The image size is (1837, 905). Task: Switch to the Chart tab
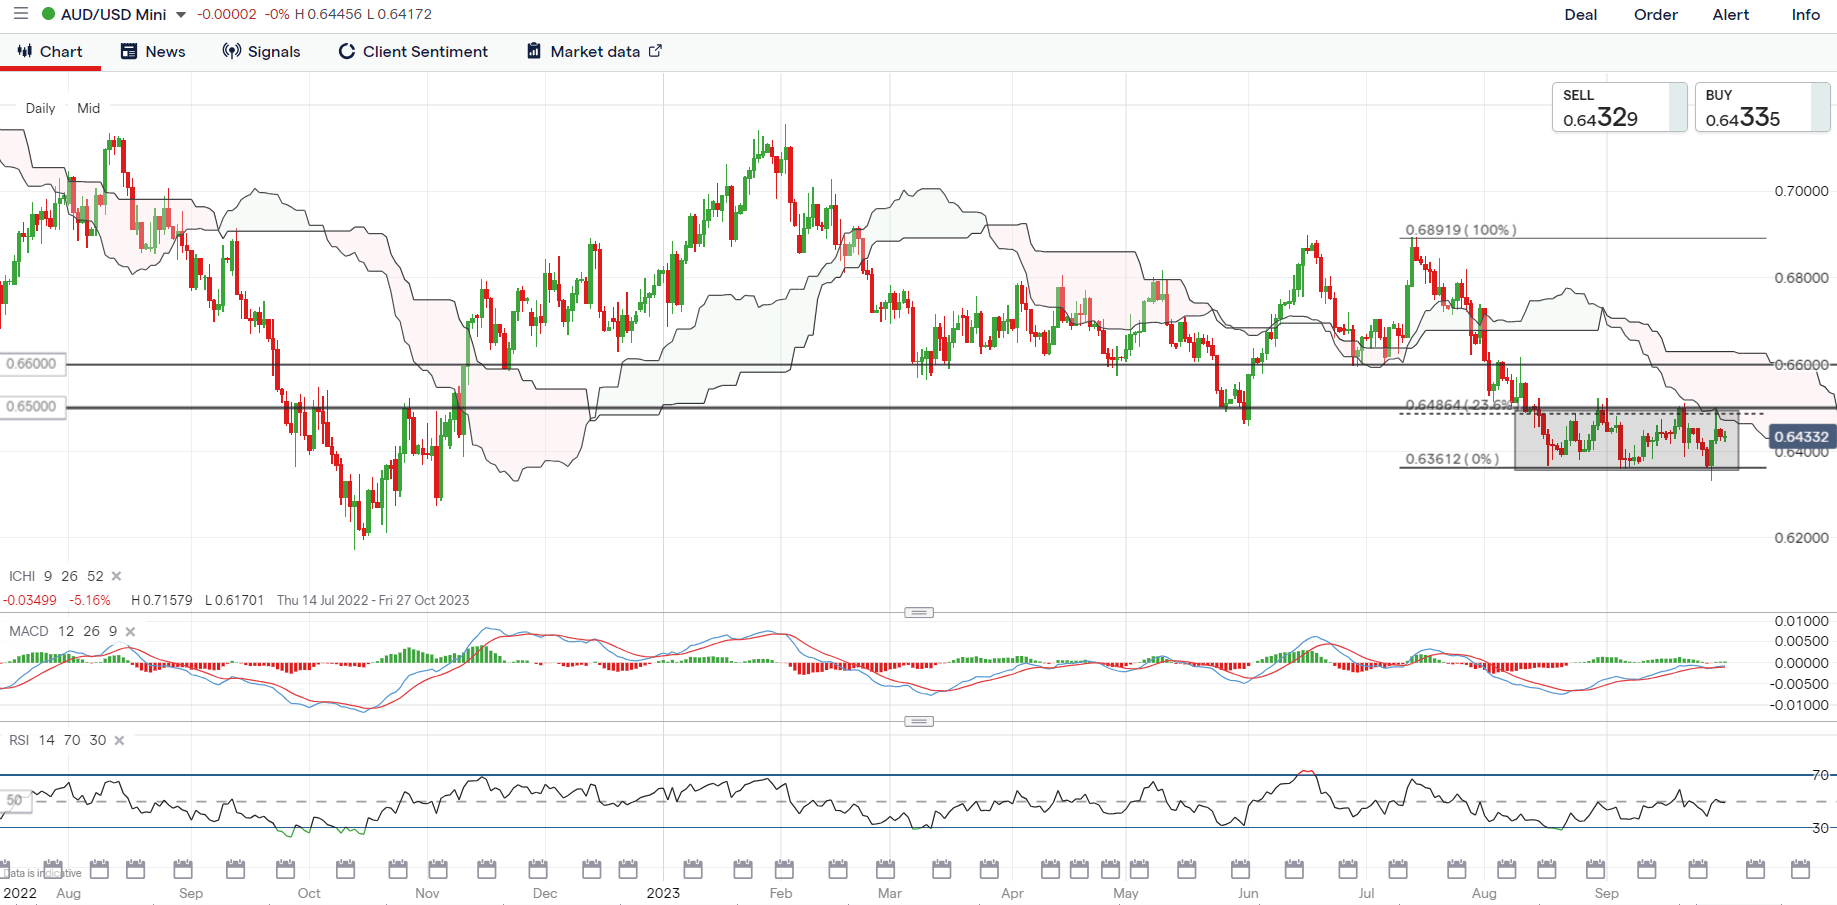50,52
